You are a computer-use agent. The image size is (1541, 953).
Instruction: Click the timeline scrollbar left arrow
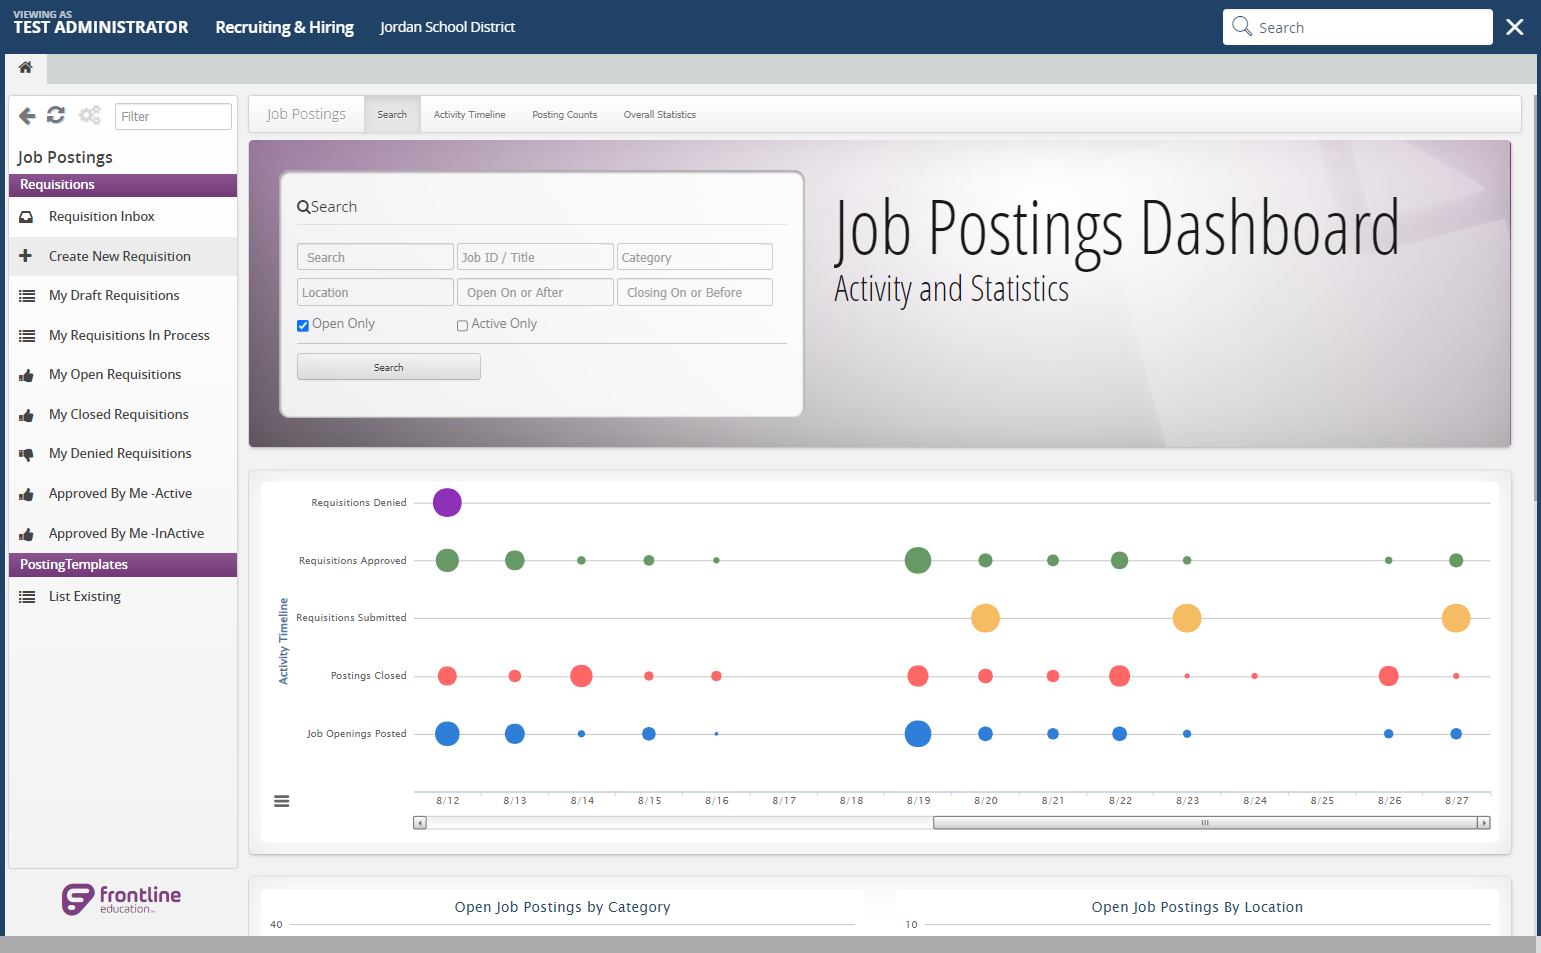point(420,823)
